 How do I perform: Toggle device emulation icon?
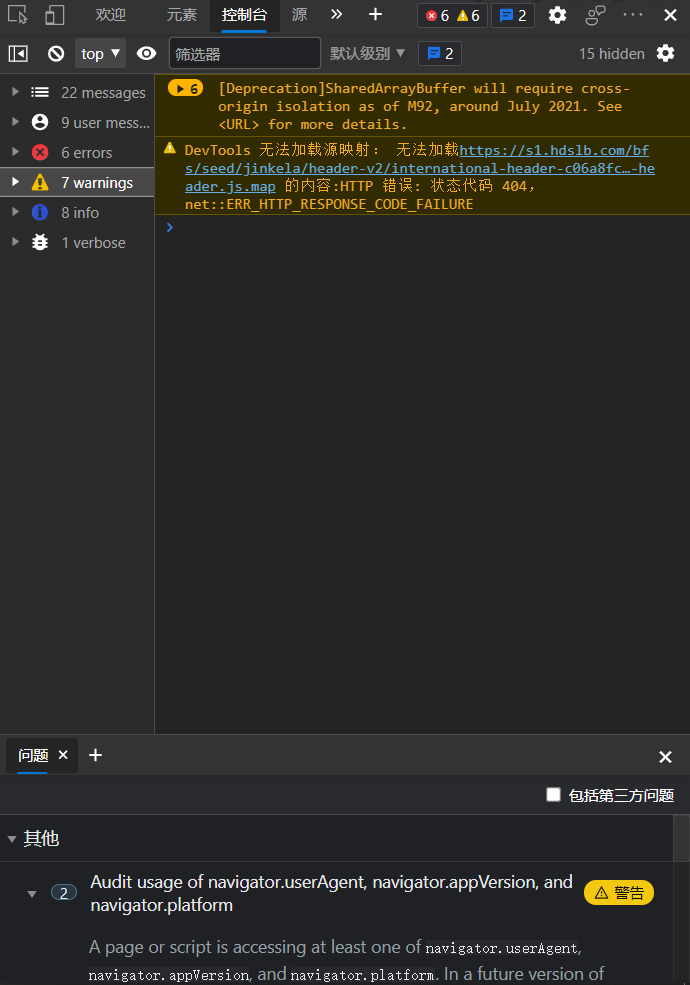pyautogui.click(x=55, y=14)
